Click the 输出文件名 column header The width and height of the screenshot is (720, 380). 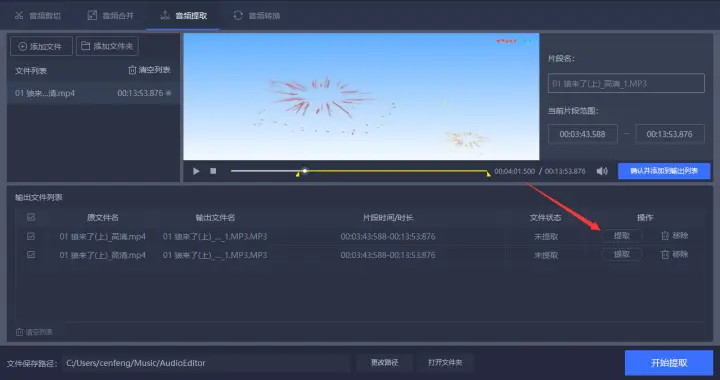[215, 218]
